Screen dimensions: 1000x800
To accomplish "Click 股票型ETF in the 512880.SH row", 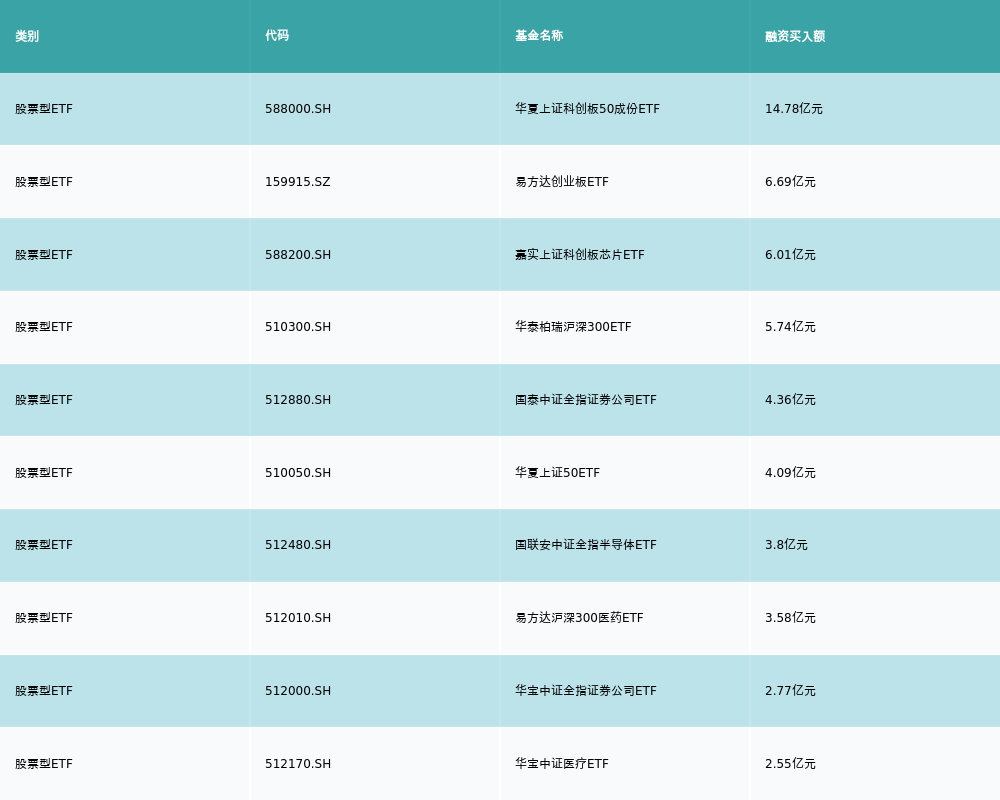I will [44, 400].
